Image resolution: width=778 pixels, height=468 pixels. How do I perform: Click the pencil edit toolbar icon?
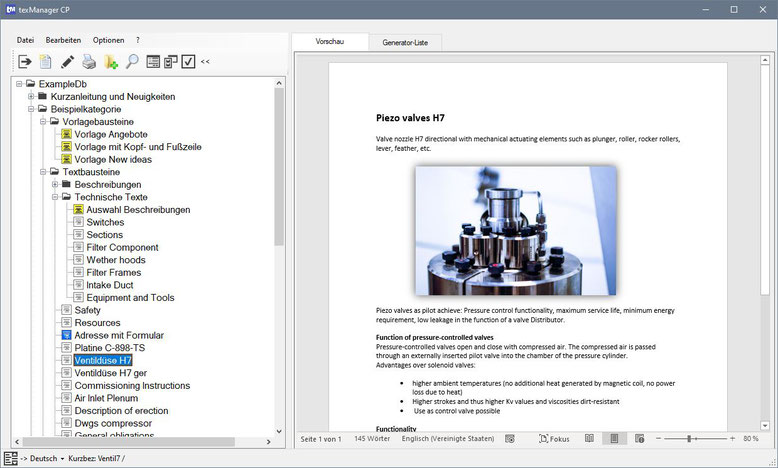(67, 62)
